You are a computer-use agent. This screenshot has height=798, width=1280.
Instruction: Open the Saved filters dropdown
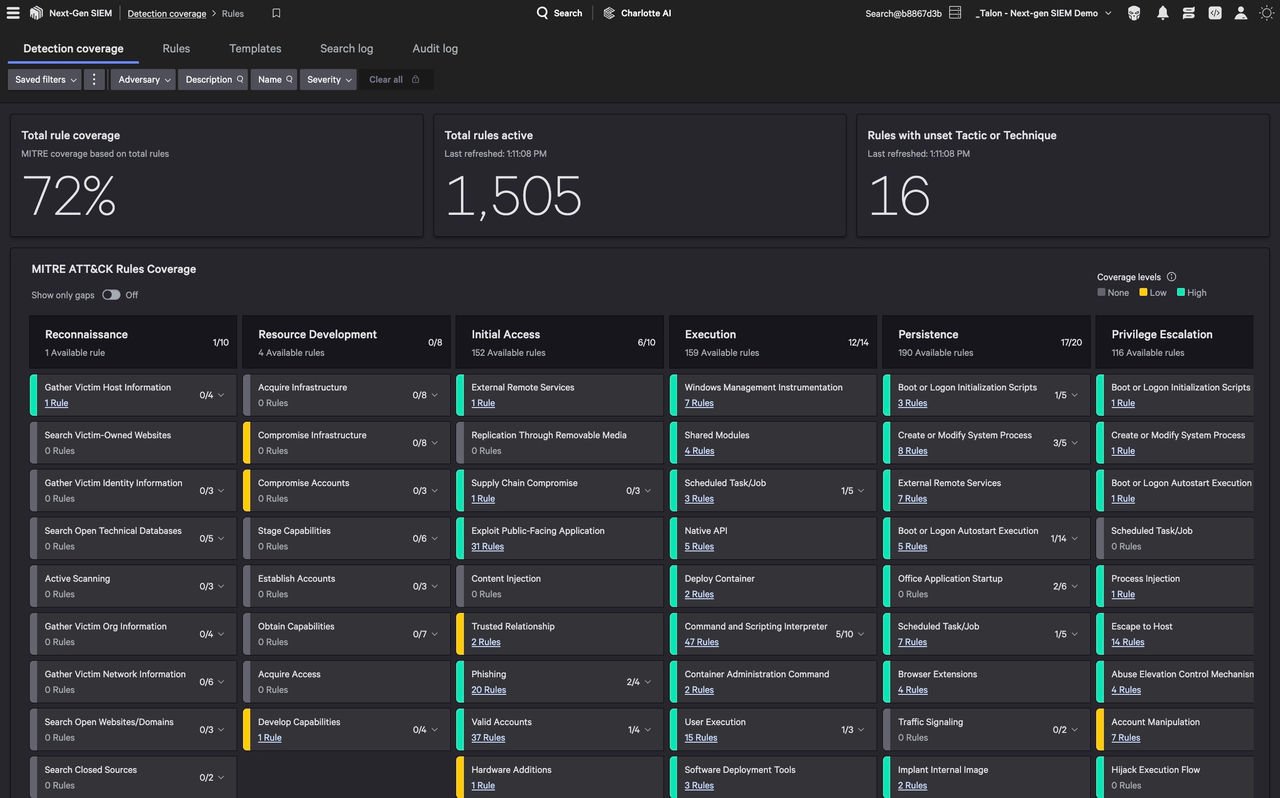tap(45, 79)
